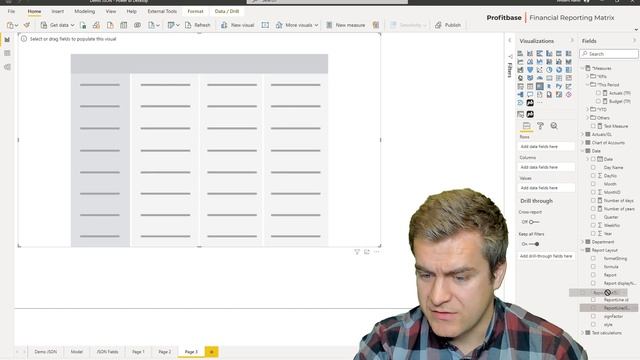Image resolution: width=640 pixels, height=360 pixels.
Task: Go to the Page 1 report tab
Action: coord(138,351)
